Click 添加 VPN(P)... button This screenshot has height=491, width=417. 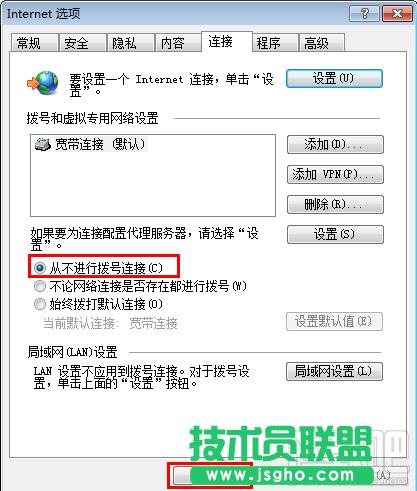(x=335, y=174)
